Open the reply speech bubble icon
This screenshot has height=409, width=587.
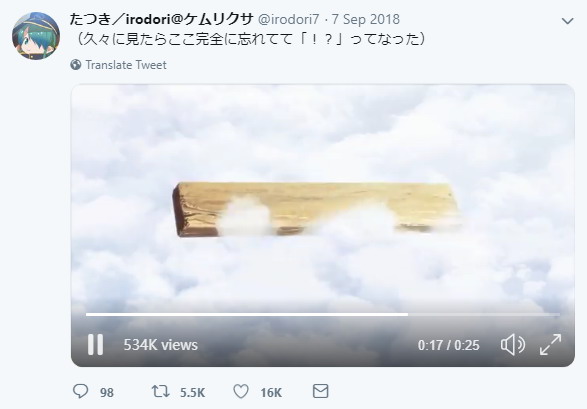[80, 391]
